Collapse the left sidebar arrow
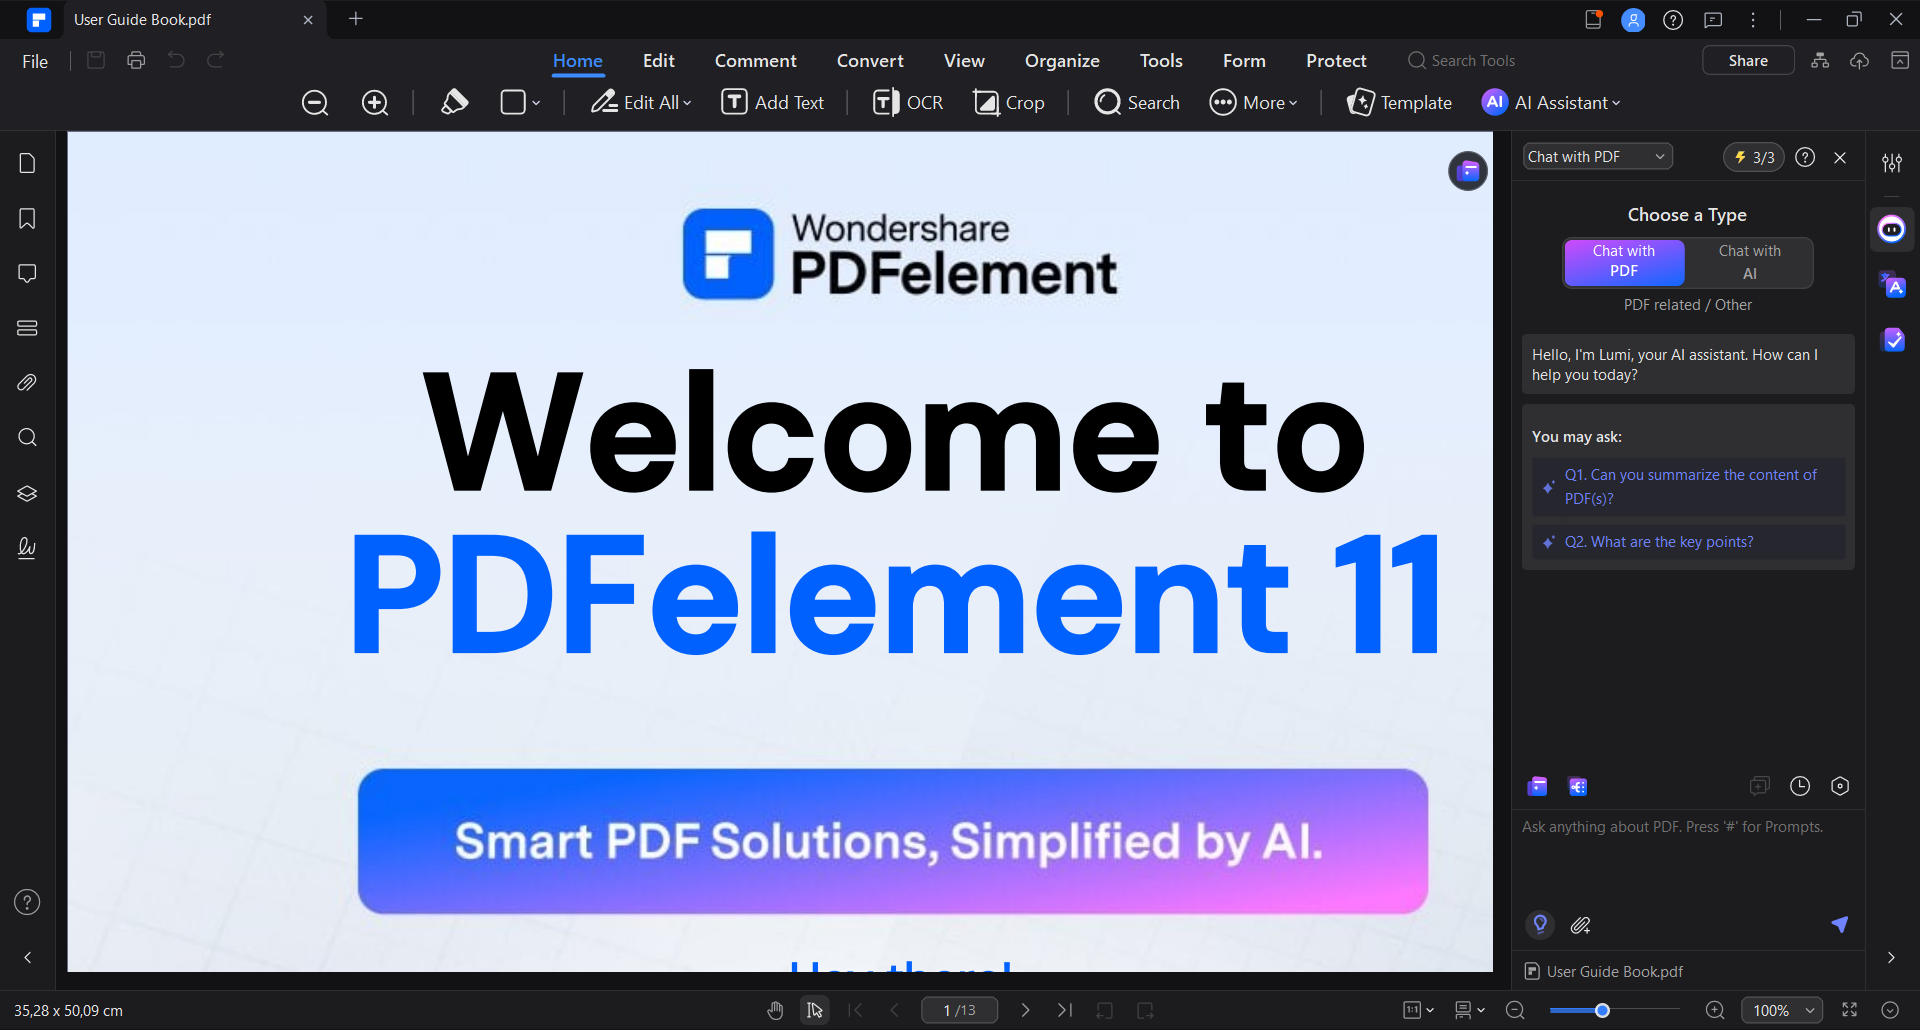This screenshot has height=1030, width=1920. (x=28, y=958)
